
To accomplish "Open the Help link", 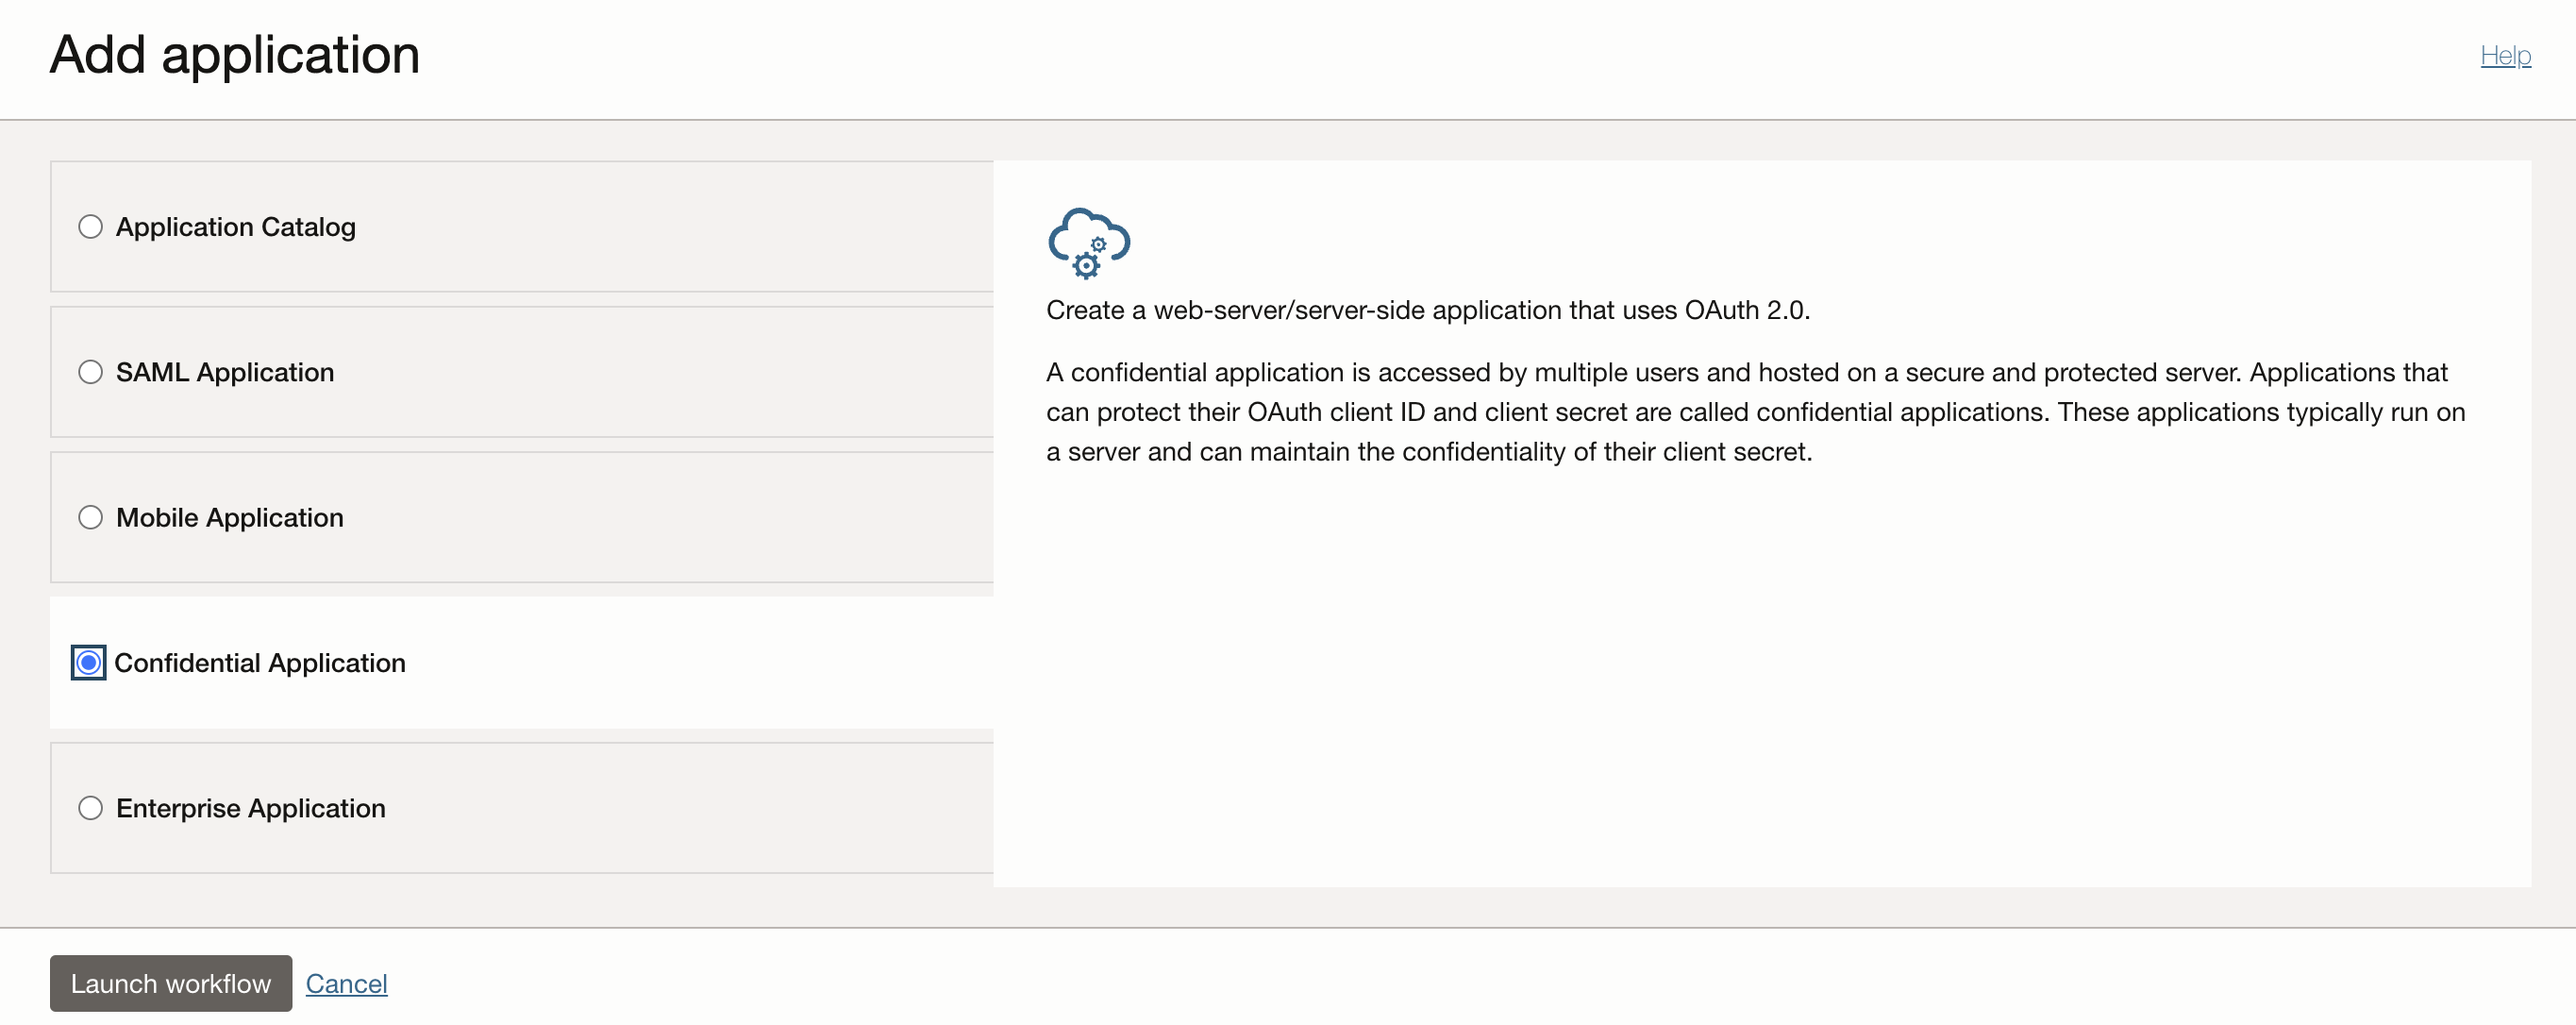I will pyautogui.click(x=2505, y=55).
